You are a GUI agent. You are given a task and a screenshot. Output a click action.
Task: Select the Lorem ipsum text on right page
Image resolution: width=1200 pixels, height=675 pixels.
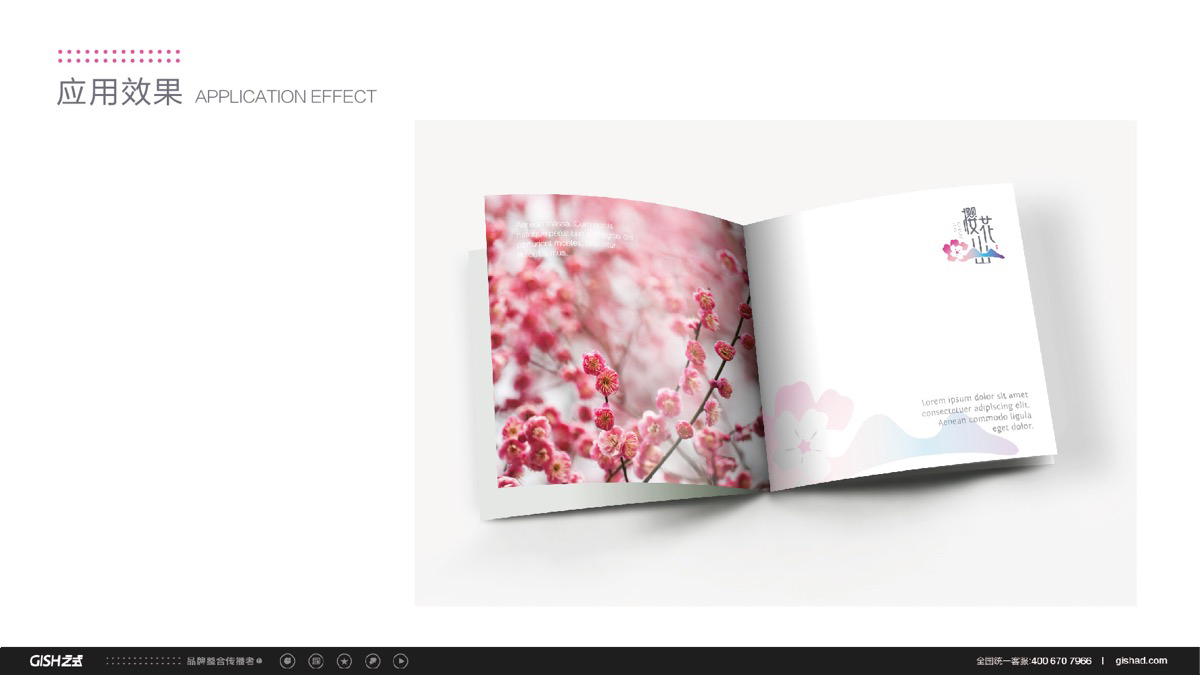[x=977, y=411]
